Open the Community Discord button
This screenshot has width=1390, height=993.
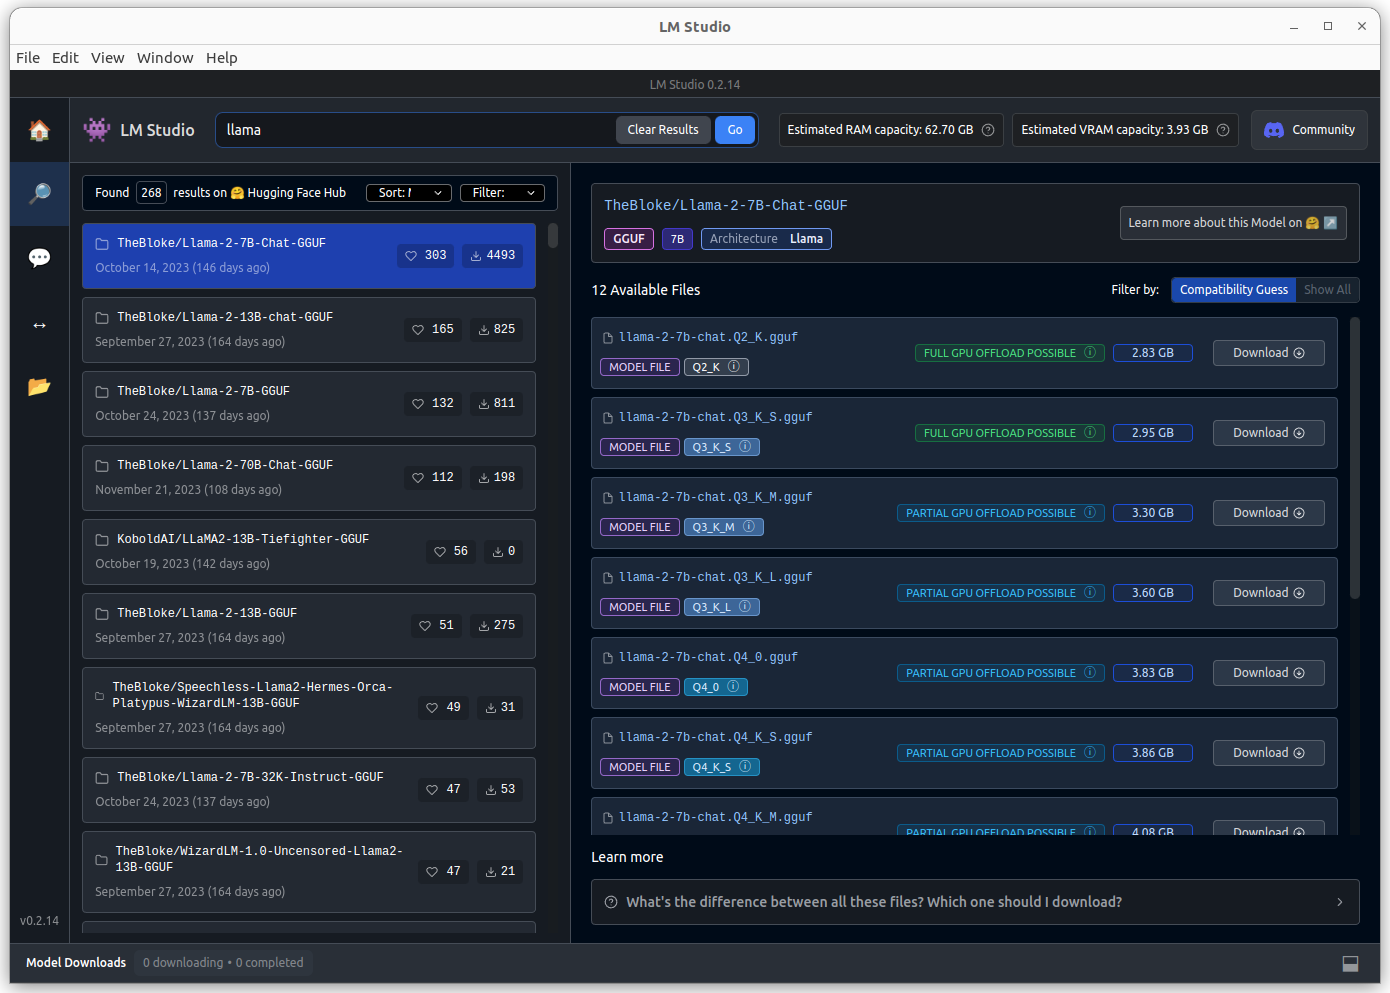pos(1309,130)
